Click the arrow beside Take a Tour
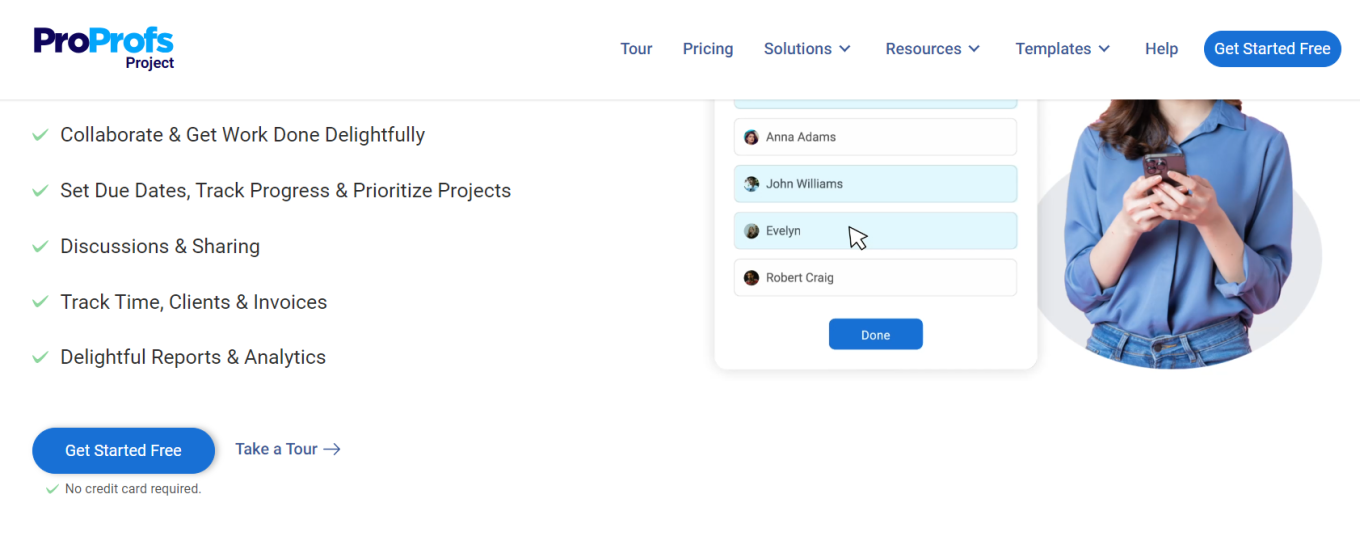 click(332, 450)
